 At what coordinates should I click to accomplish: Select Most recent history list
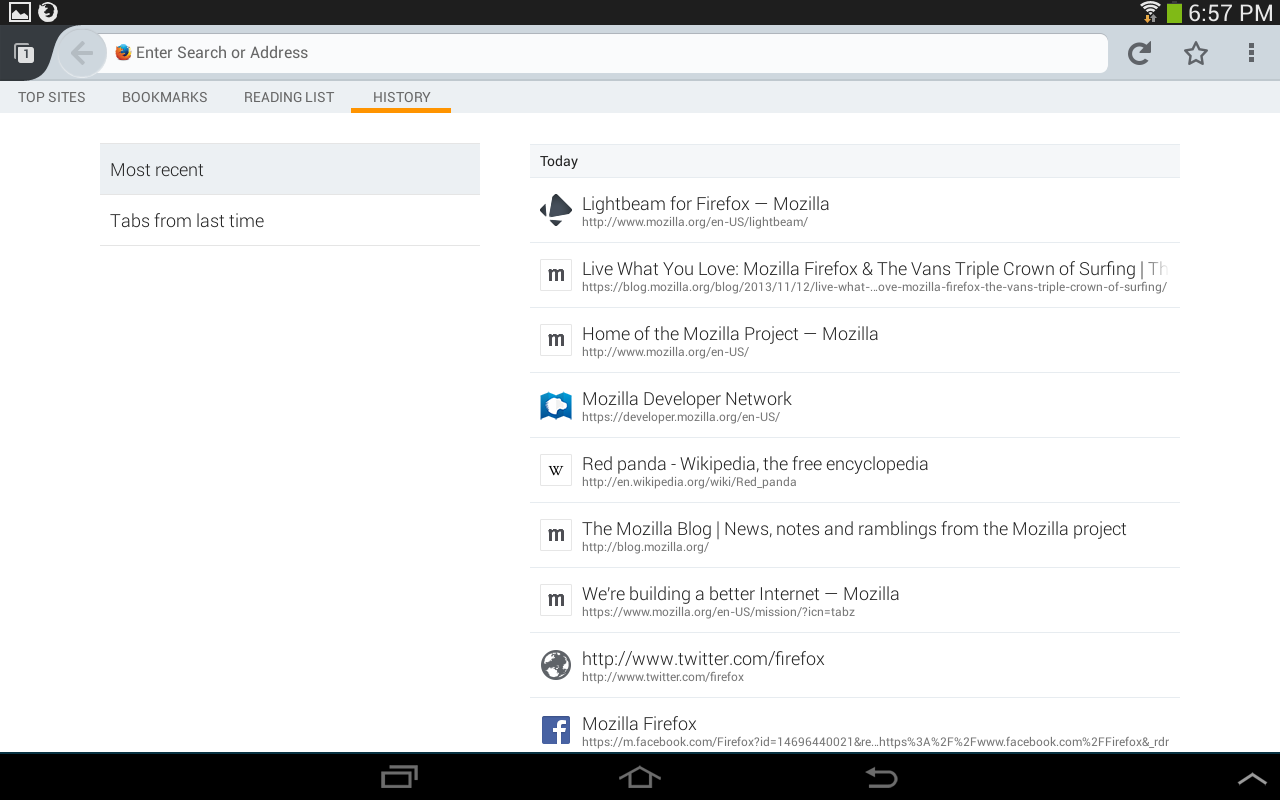click(x=290, y=169)
